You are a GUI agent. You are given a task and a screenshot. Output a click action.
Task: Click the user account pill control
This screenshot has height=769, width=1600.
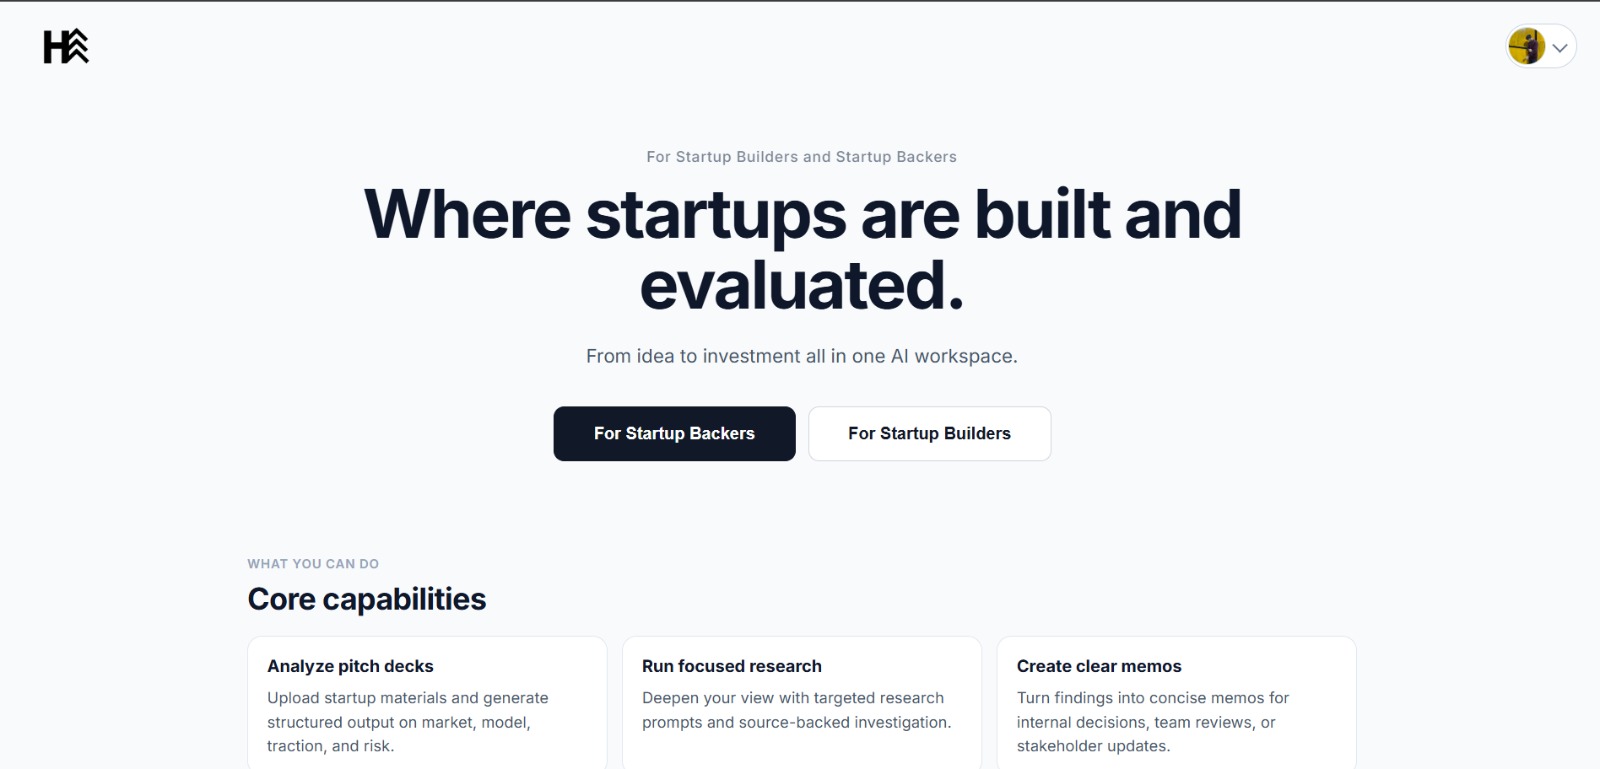coord(1540,46)
